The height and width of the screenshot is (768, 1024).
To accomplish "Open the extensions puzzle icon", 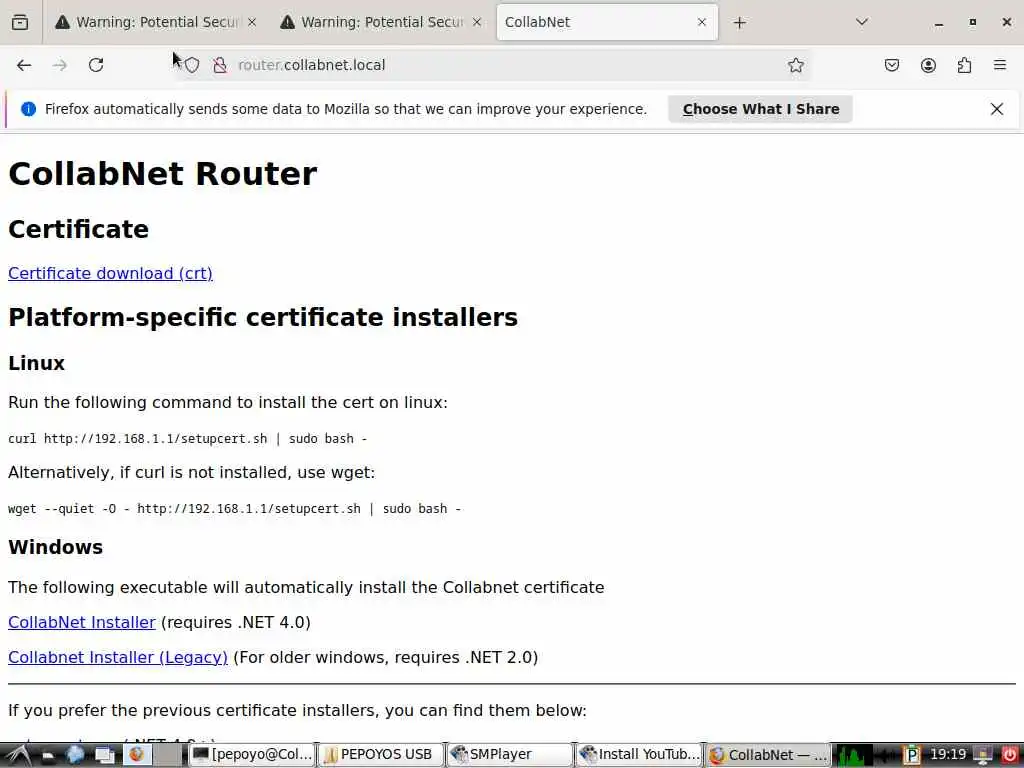I will point(964,65).
